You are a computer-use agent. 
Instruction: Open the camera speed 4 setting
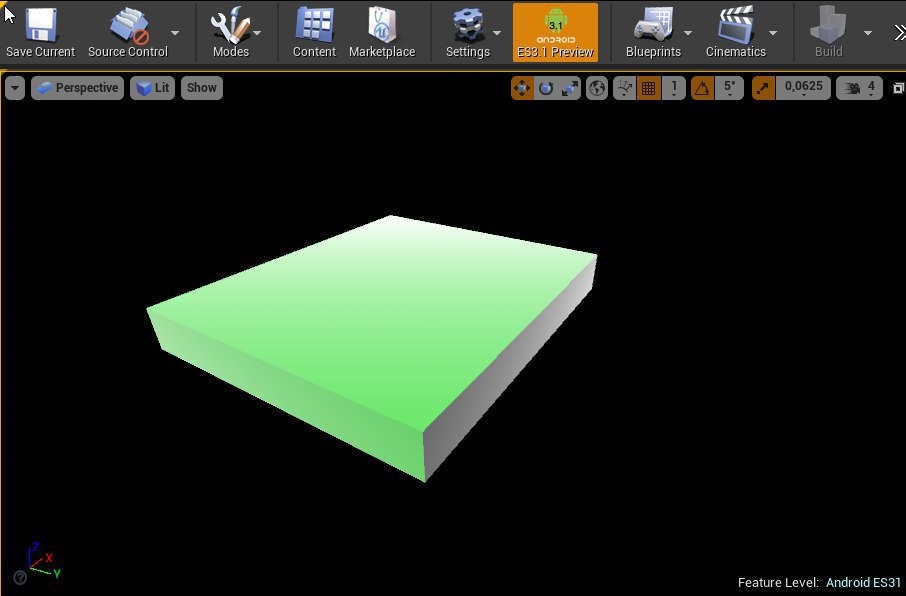[860, 88]
